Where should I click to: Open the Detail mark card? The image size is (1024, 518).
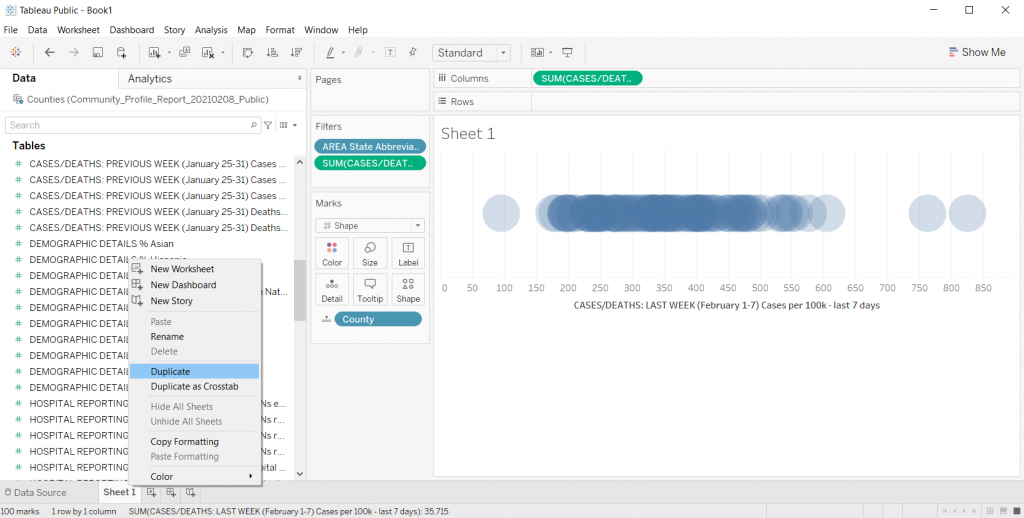tap(332, 290)
